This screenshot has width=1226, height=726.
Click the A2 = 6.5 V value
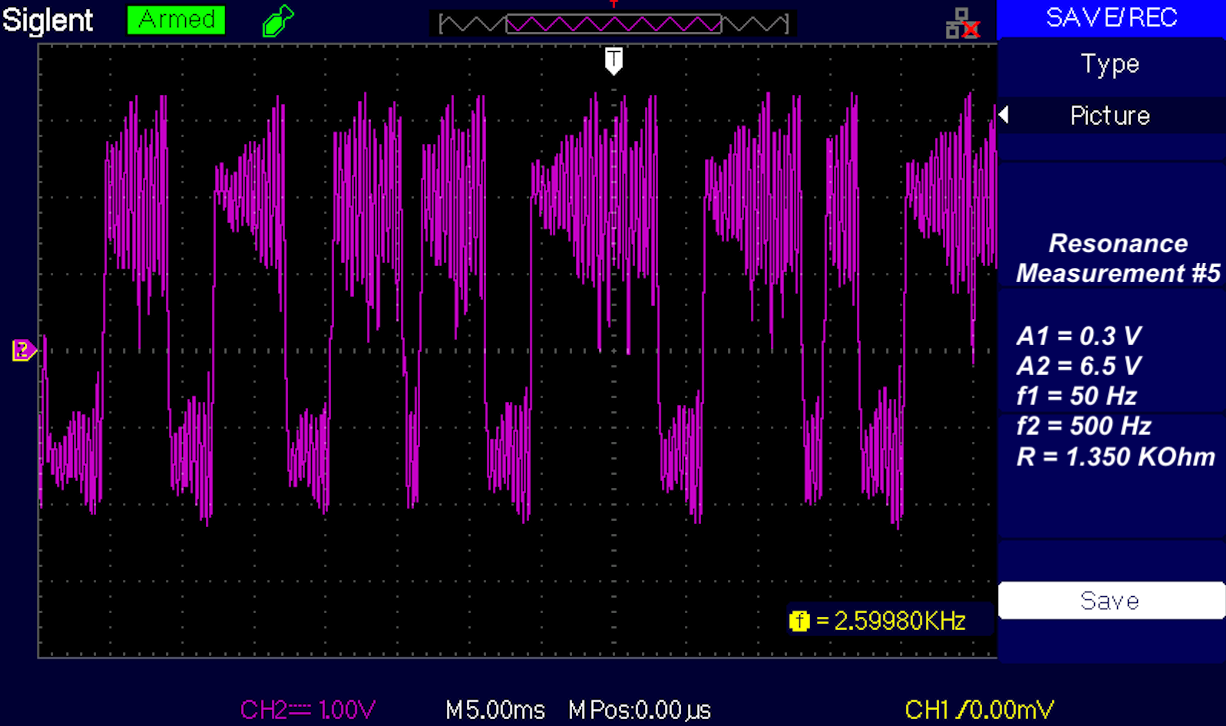click(1078, 366)
